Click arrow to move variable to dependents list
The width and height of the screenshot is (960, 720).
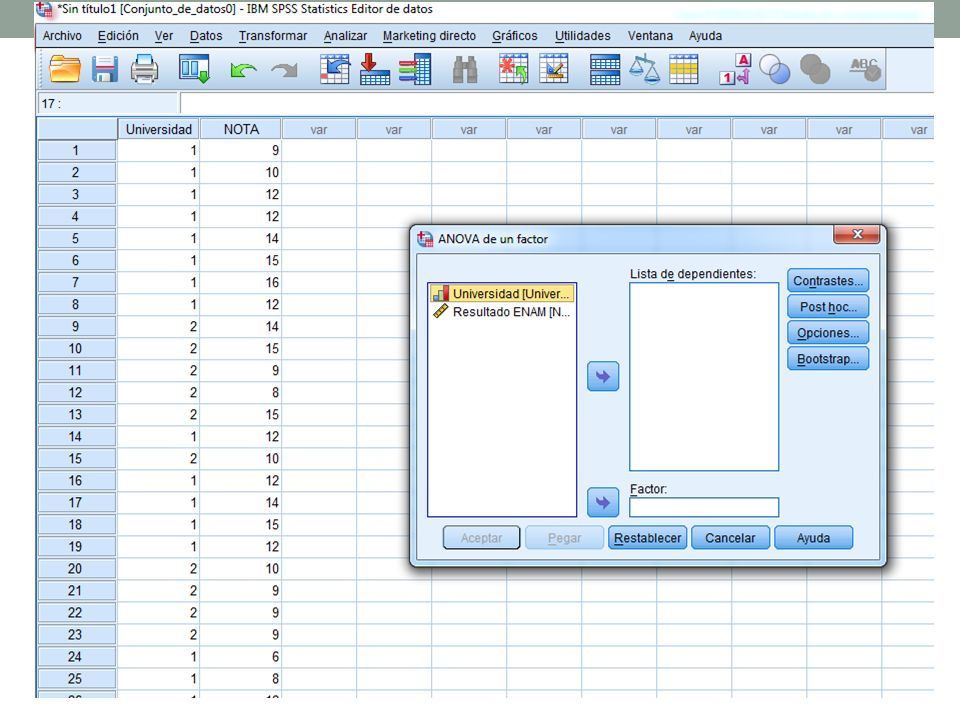tap(603, 376)
